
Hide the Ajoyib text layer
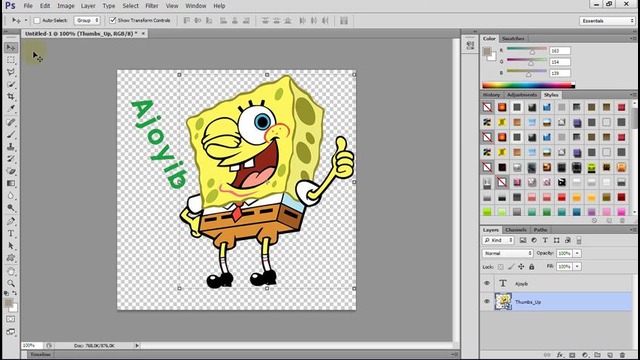coord(487,283)
